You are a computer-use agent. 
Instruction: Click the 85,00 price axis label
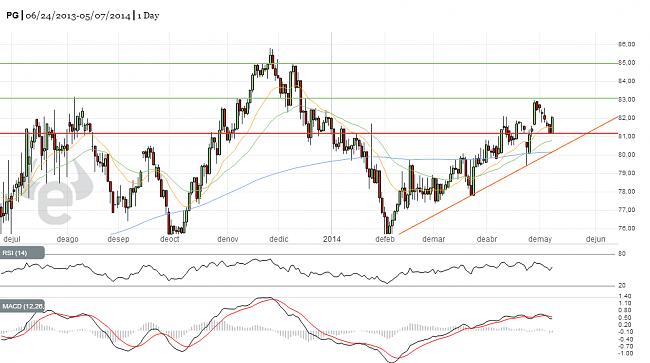(x=626, y=63)
